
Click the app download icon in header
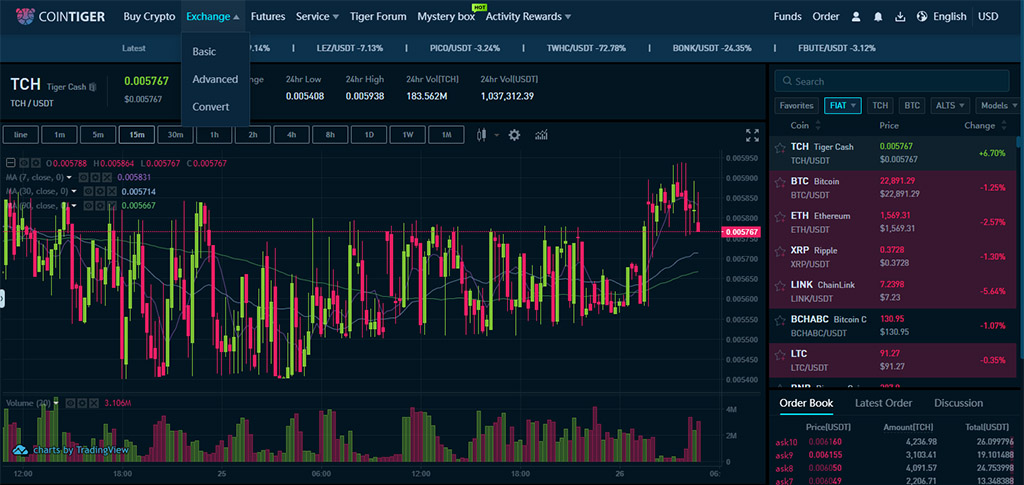(x=900, y=17)
